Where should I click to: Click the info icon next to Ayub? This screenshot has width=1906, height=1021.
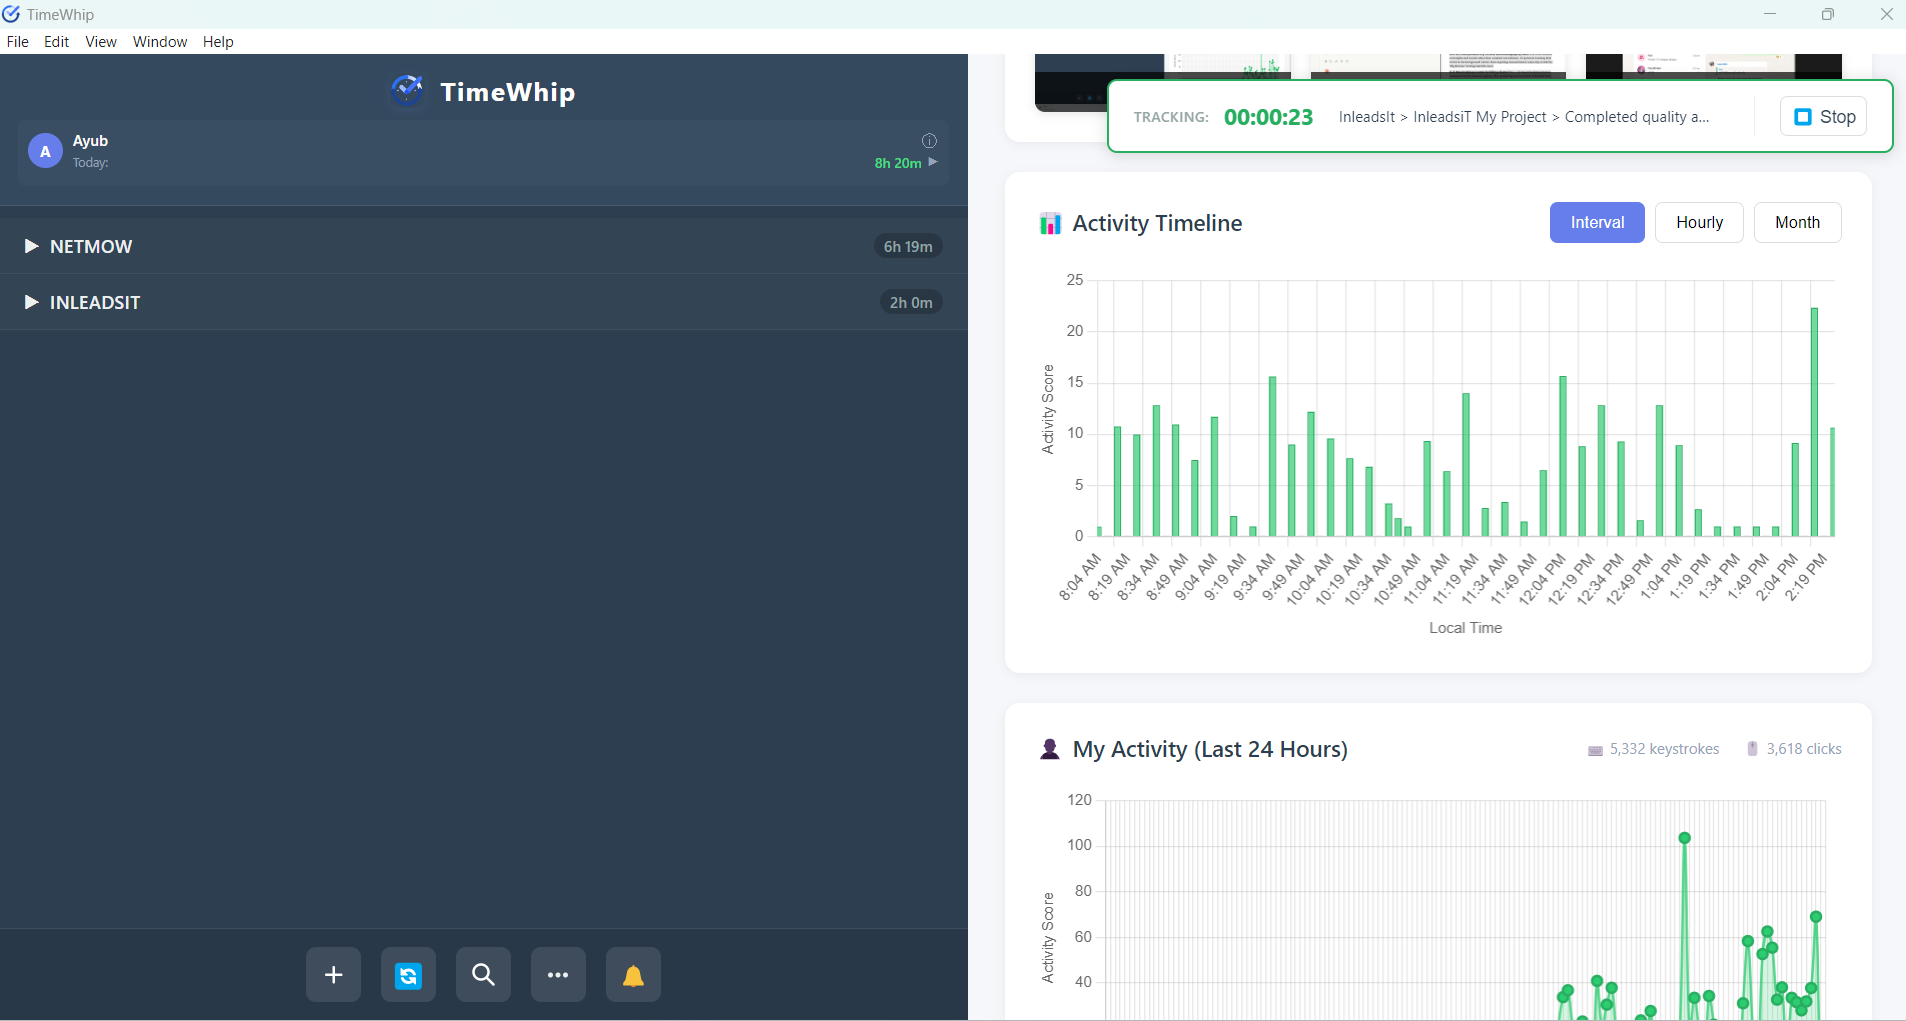929,141
